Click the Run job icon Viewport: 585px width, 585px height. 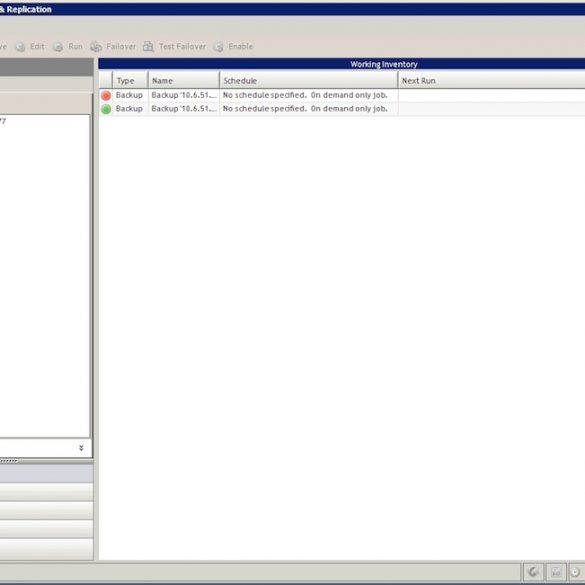point(58,47)
